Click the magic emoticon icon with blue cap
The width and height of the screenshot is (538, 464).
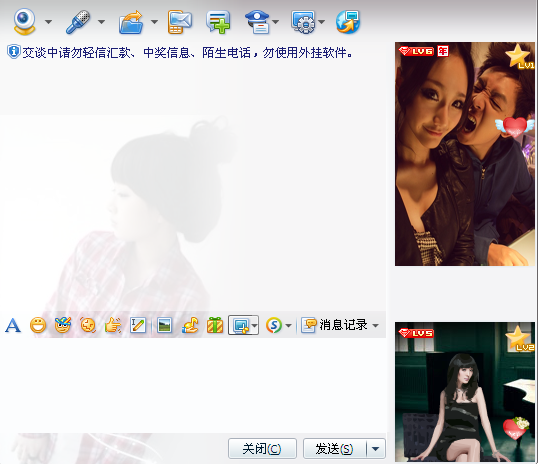(x=63, y=325)
